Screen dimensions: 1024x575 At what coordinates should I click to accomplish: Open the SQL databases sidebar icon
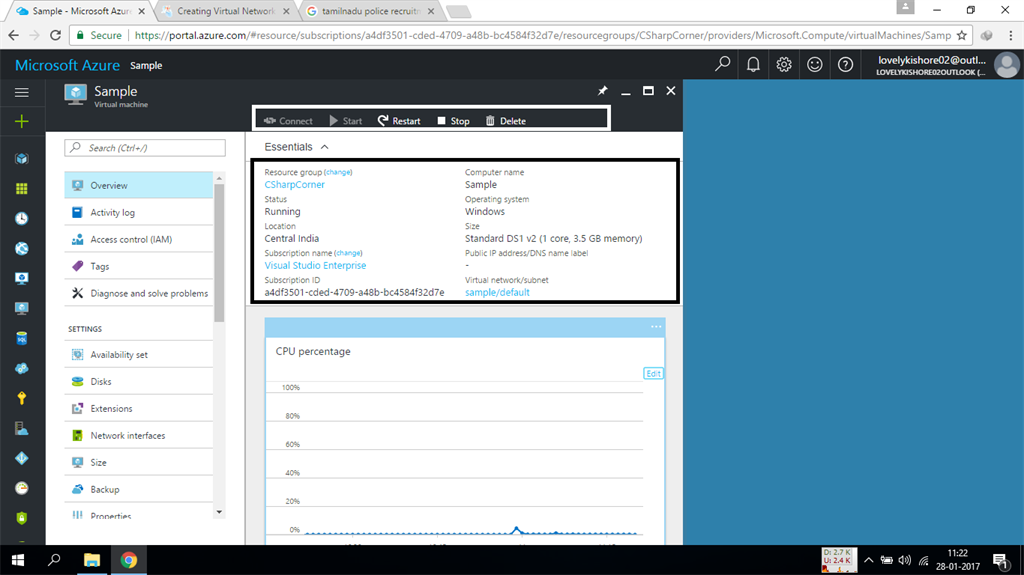point(22,338)
